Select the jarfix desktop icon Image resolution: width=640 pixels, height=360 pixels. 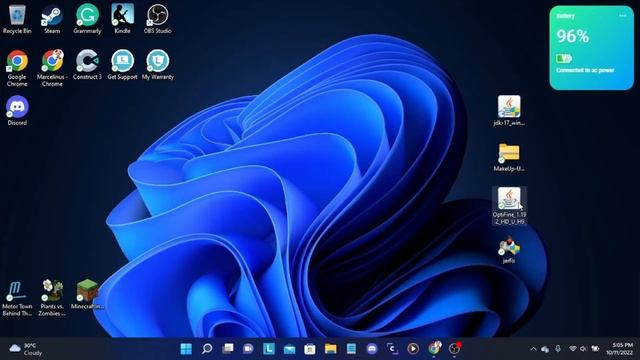coord(509,249)
